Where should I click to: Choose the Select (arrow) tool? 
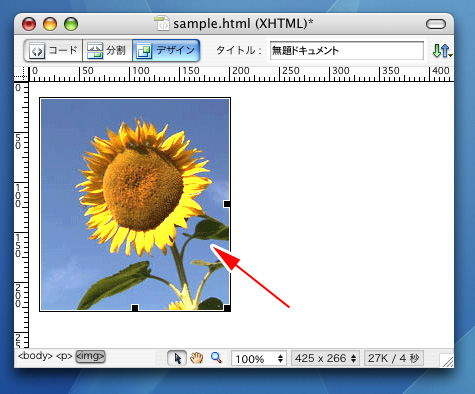(x=177, y=358)
